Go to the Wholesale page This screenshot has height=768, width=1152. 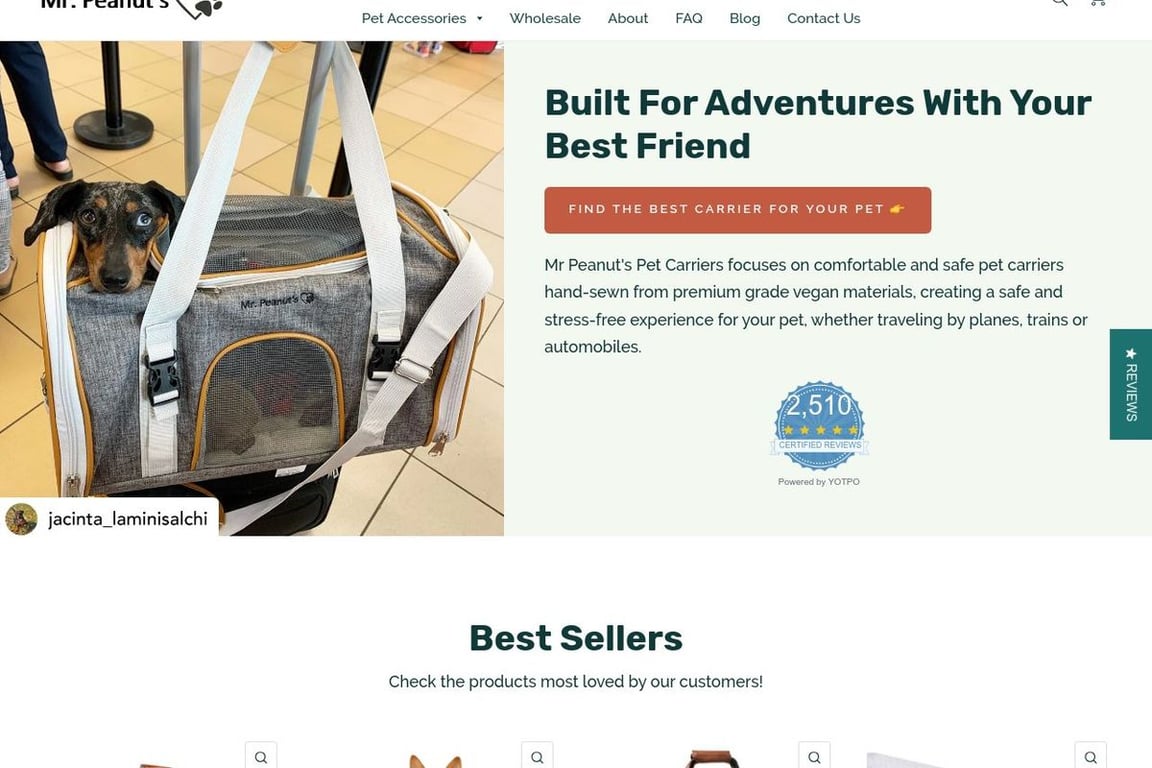(545, 18)
